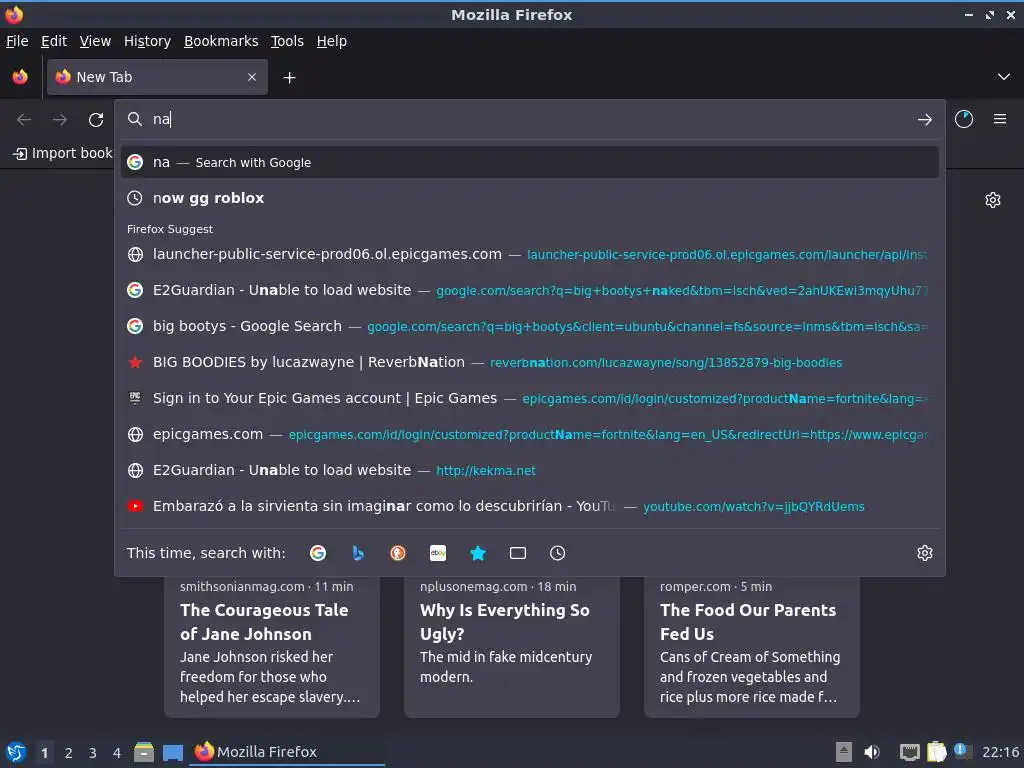Screen dimensions: 1024x768
Task: Click the update notification tray icon
Action: pyautogui.click(x=963, y=751)
